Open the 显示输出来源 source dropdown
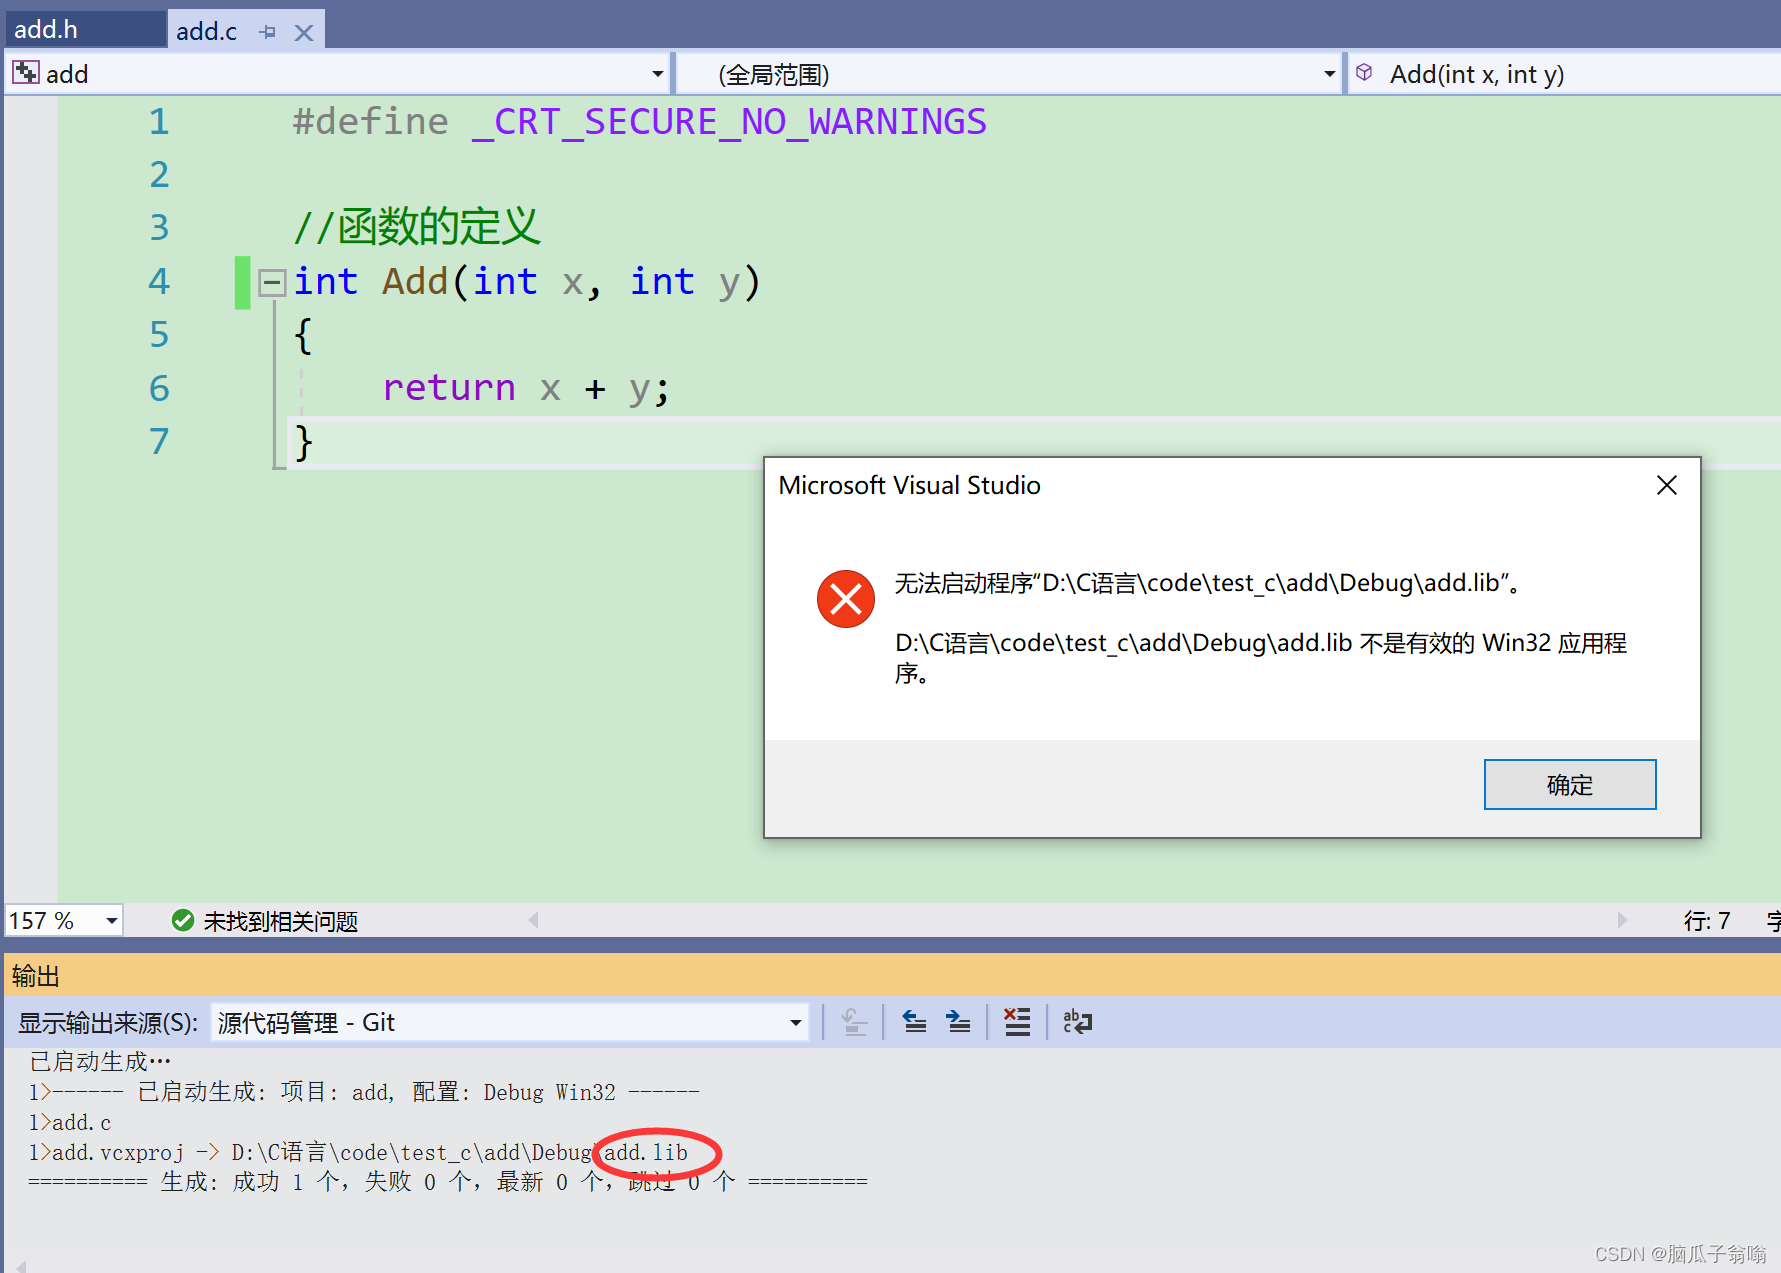1781x1273 pixels. pyautogui.click(x=510, y=1022)
